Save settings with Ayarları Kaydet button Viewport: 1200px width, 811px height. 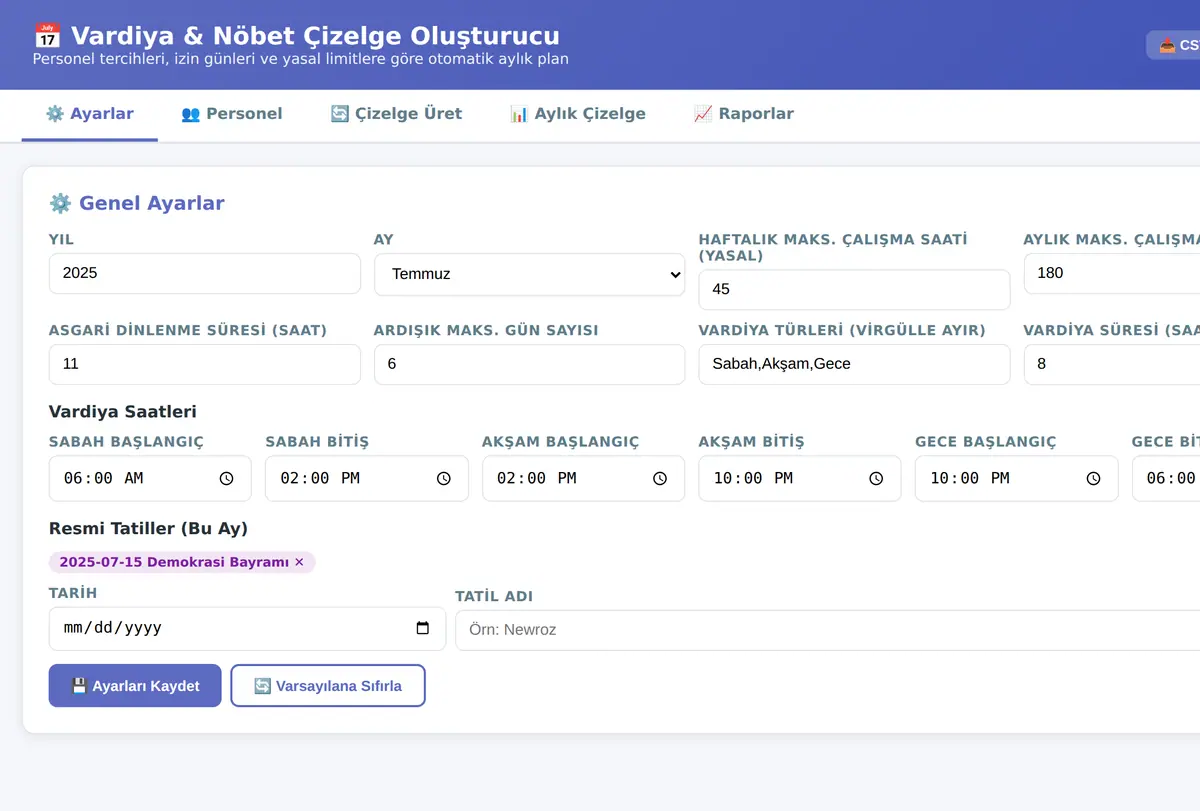135,686
